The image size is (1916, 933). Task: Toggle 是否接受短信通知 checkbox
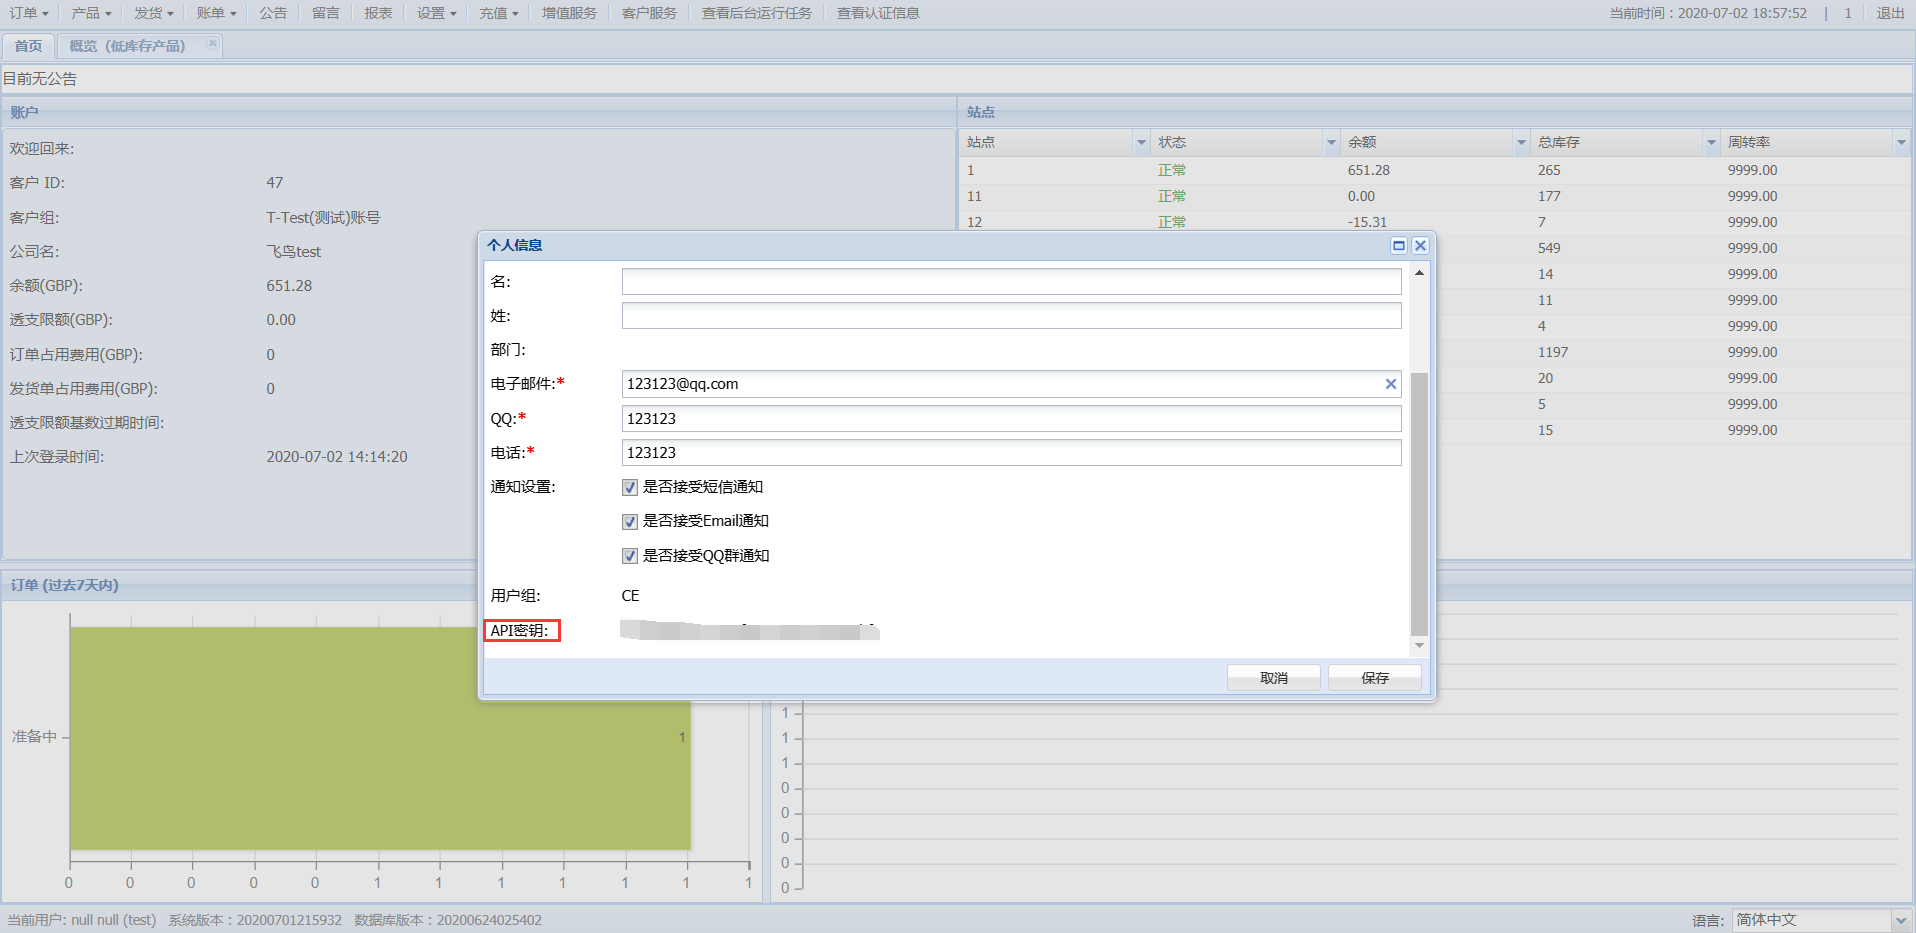(630, 487)
